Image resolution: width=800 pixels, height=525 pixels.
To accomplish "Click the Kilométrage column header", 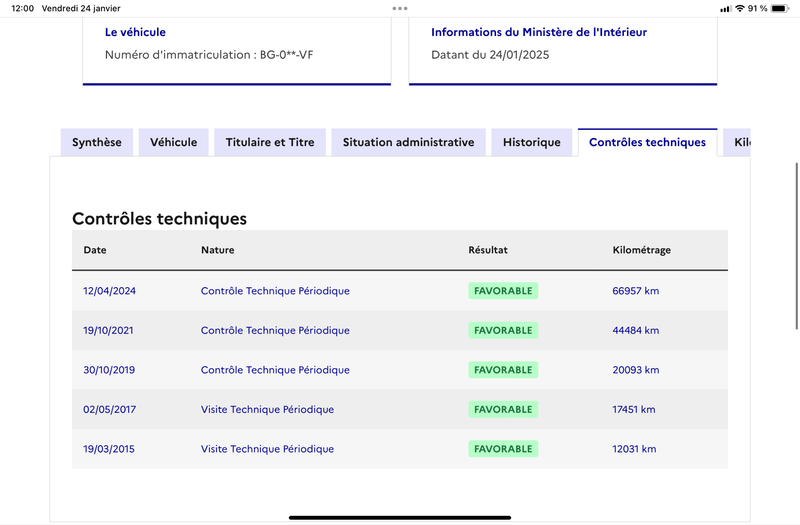I will pyautogui.click(x=641, y=250).
